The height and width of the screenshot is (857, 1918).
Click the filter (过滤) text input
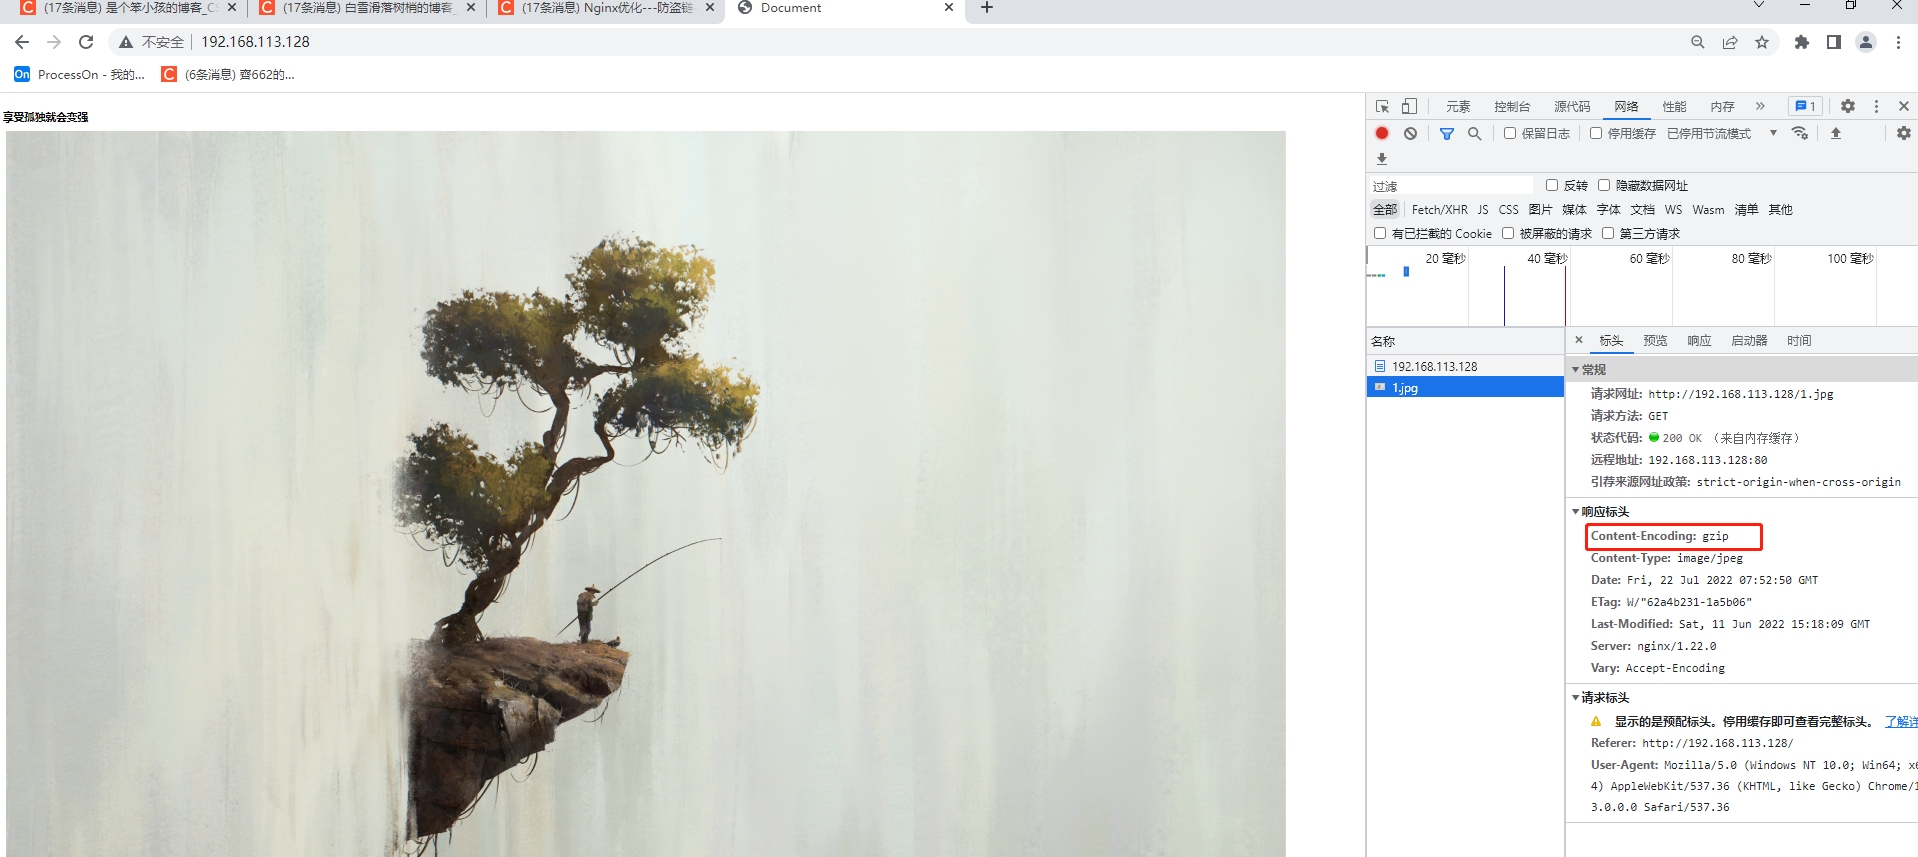point(1451,186)
